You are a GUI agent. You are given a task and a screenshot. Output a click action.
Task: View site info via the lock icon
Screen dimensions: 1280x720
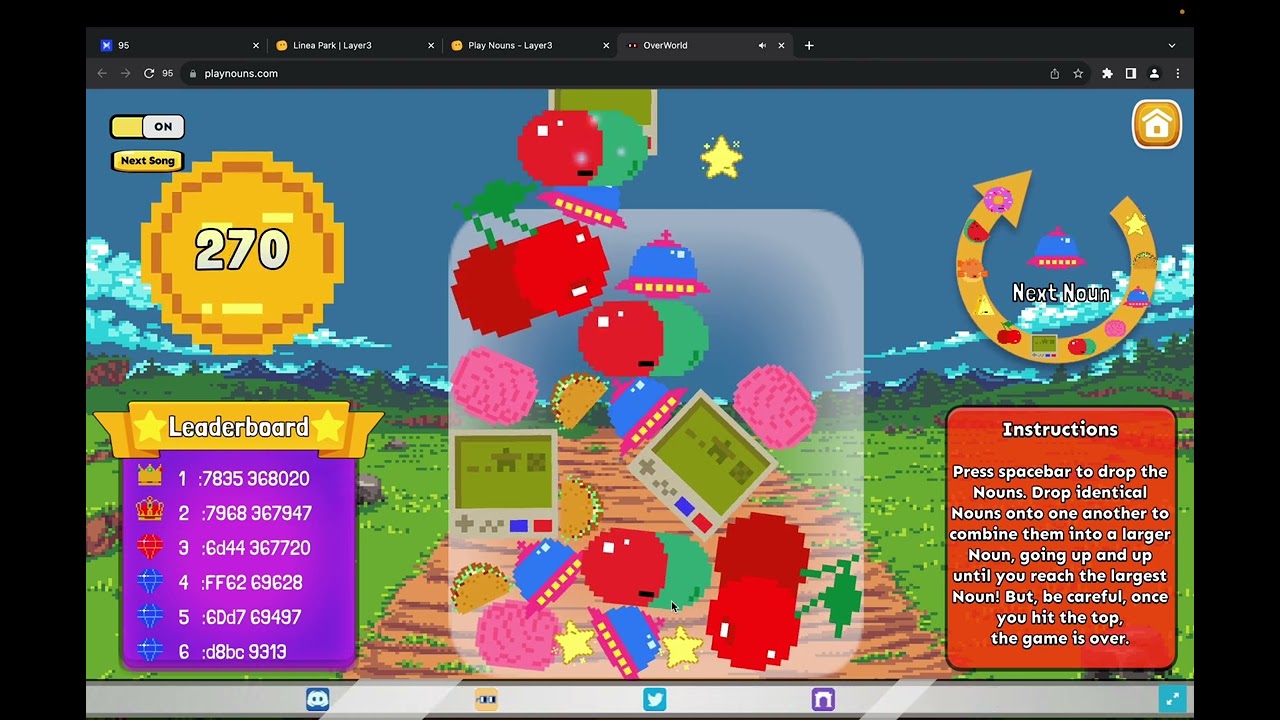[193, 73]
